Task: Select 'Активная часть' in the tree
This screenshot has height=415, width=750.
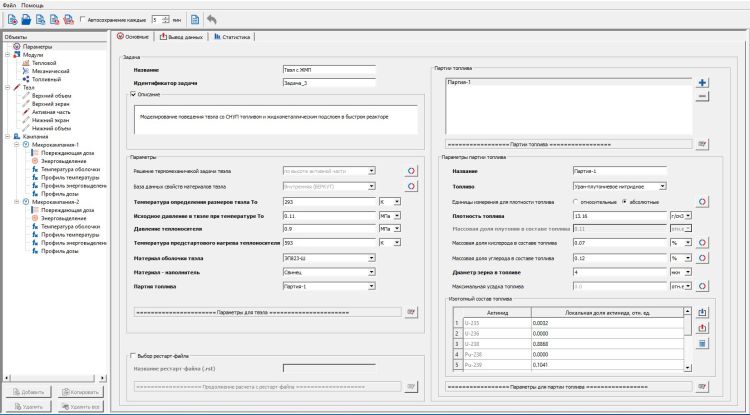Action: click(51, 112)
